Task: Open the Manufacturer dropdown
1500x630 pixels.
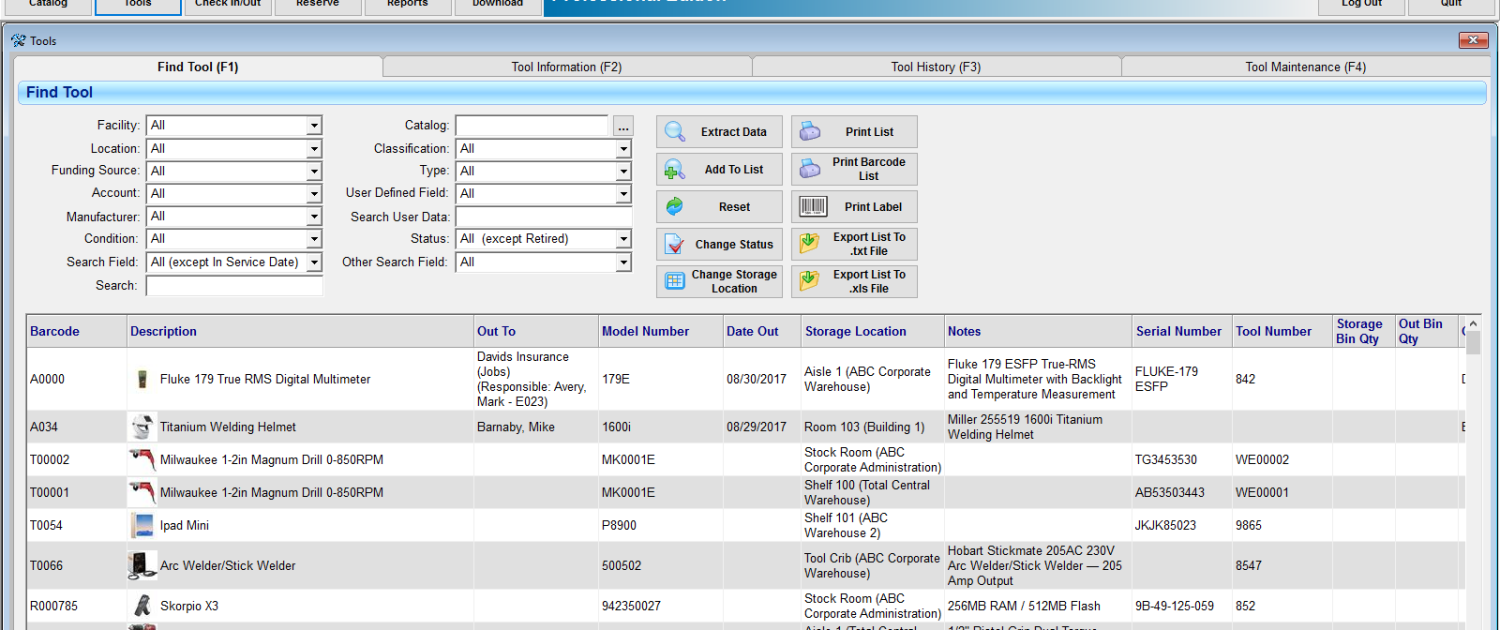Action: point(314,217)
